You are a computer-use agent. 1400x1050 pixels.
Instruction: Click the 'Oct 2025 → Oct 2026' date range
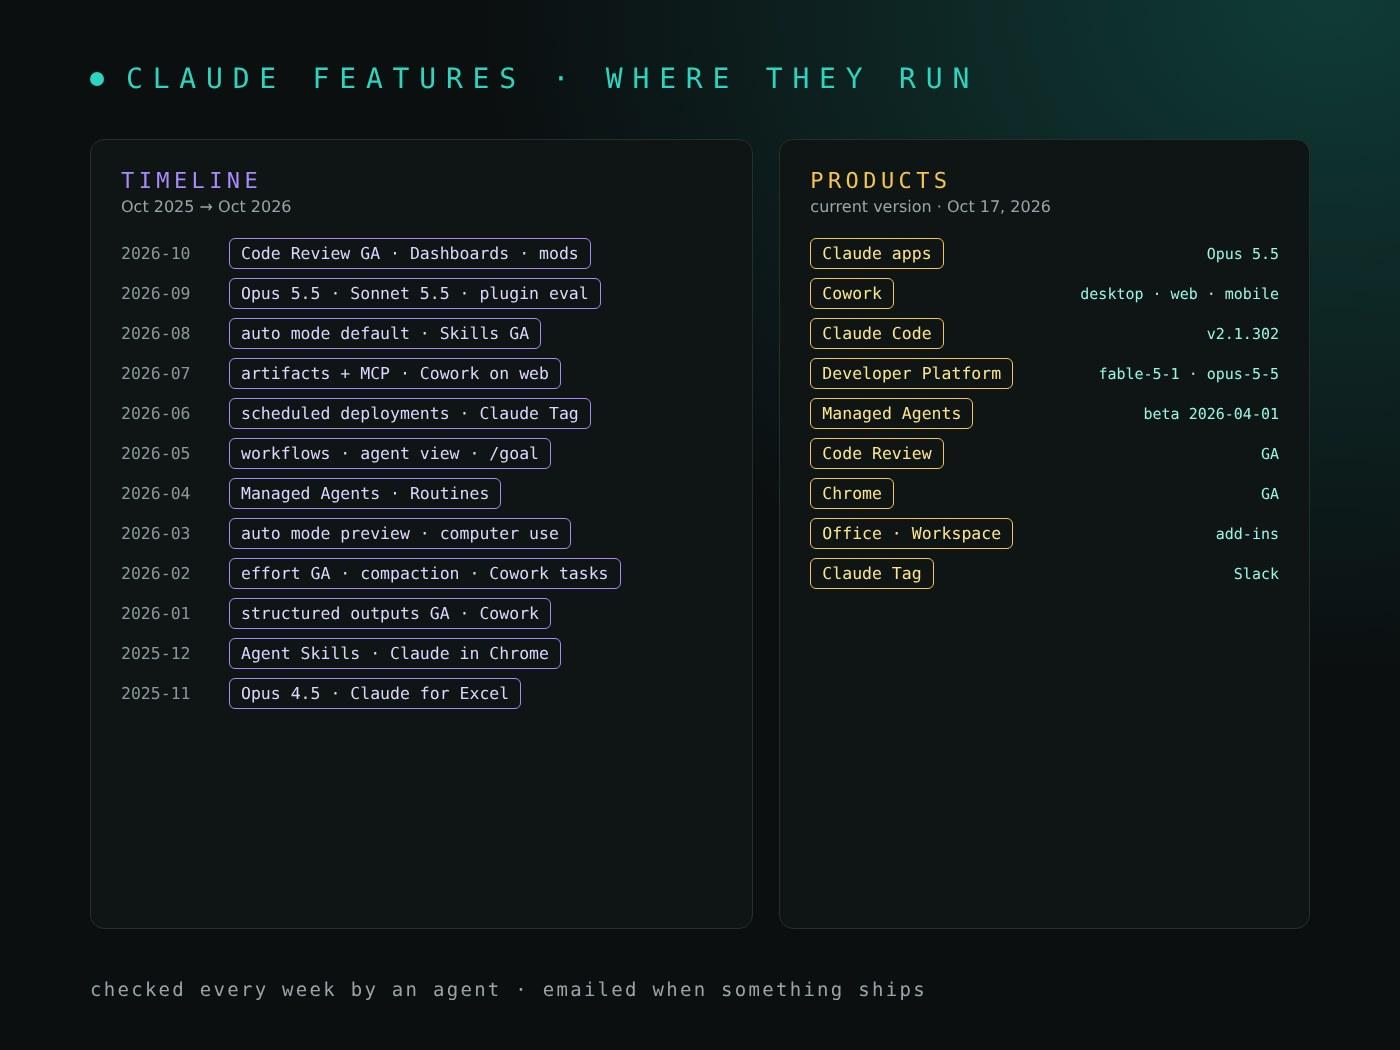tap(206, 207)
